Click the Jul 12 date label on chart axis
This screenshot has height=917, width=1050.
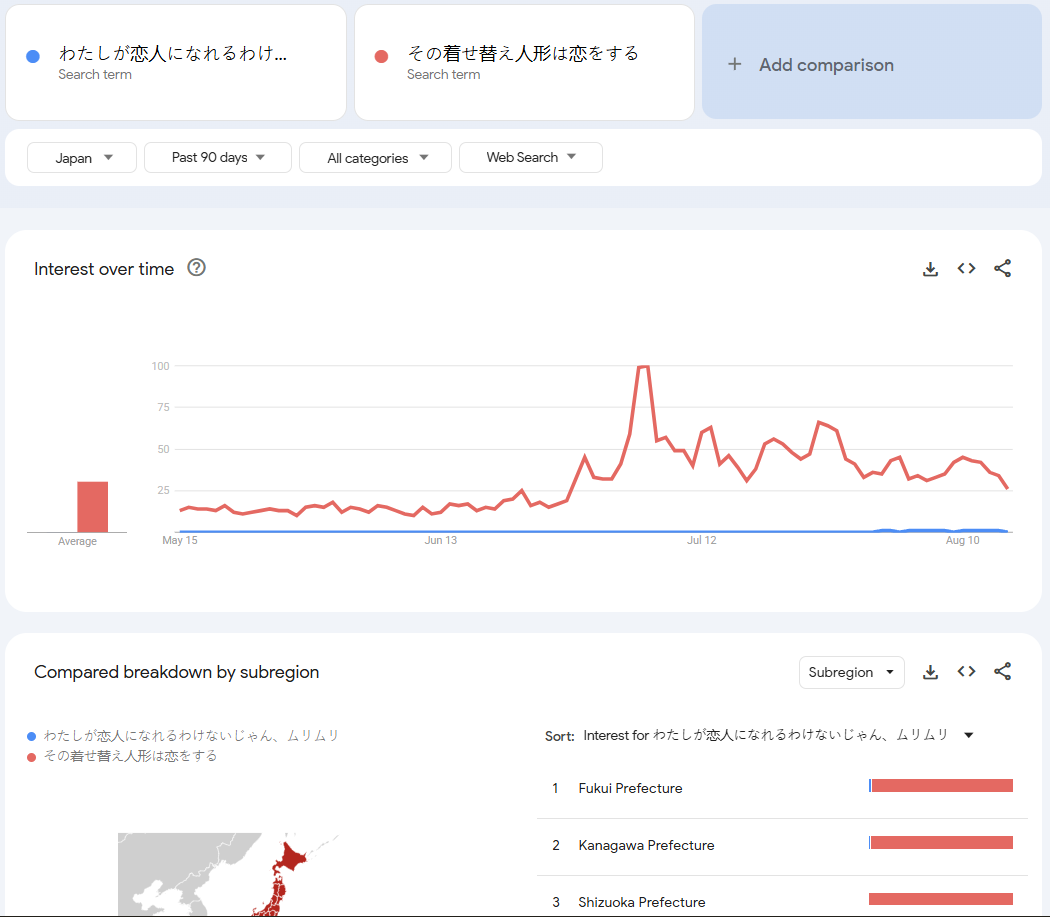coord(701,541)
